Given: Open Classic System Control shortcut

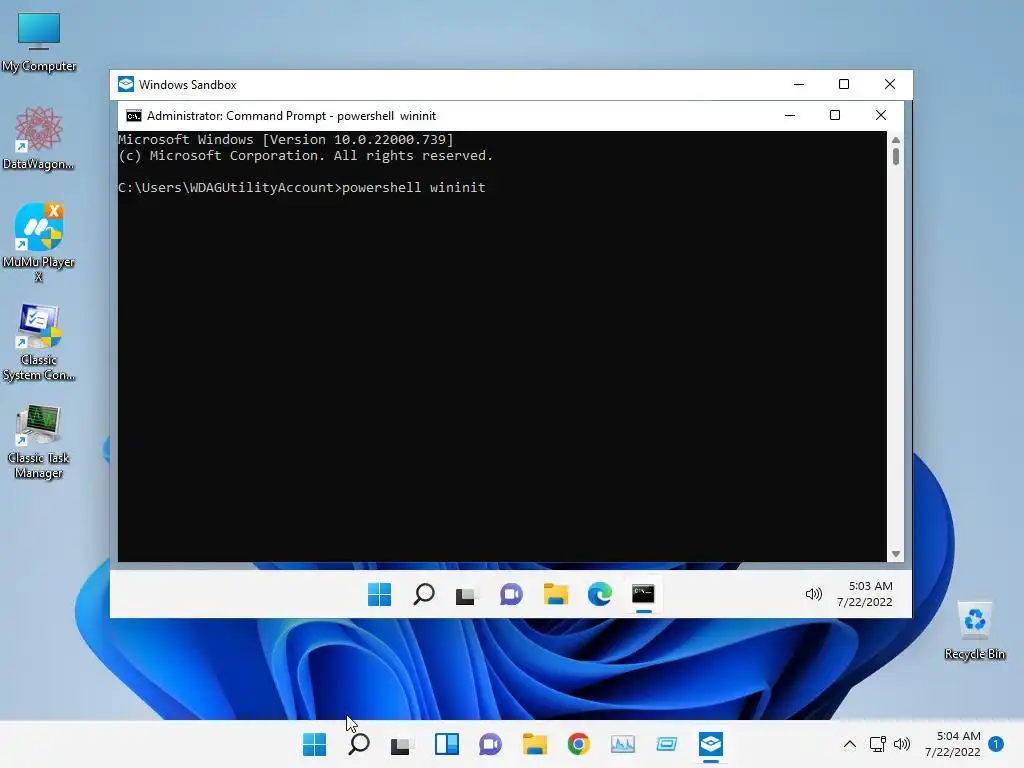Looking at the screenshot, I should click(x=39, y=342).
